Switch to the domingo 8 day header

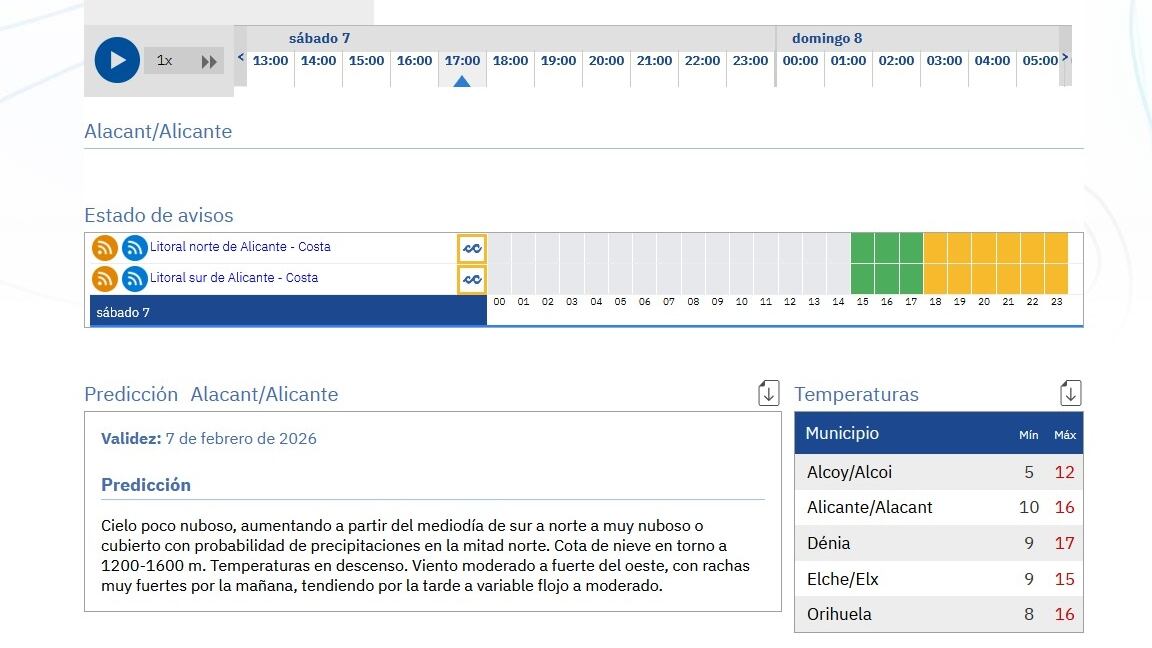click(x=827, y=38)
